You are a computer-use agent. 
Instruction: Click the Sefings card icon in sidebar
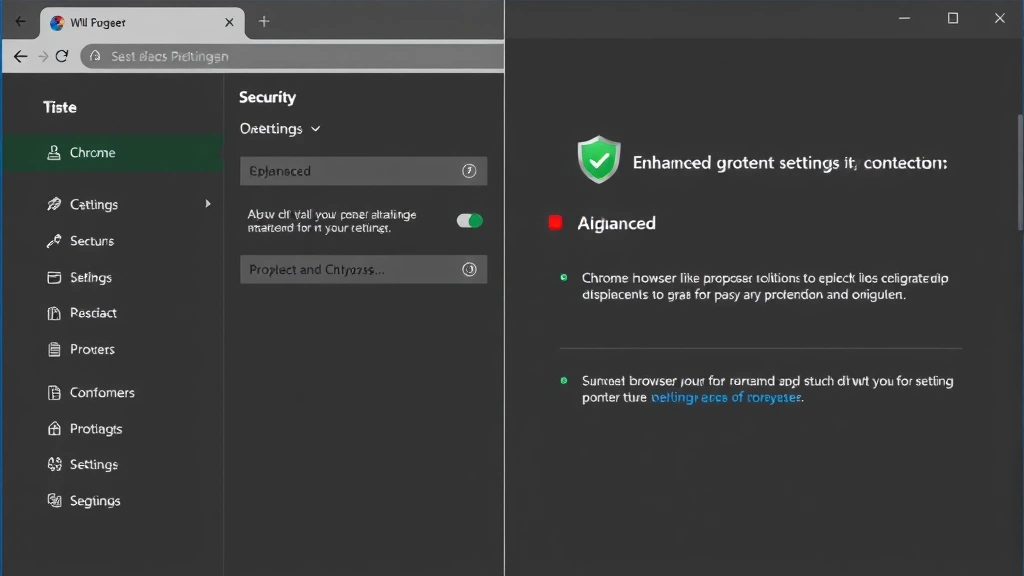pos(58,277)
